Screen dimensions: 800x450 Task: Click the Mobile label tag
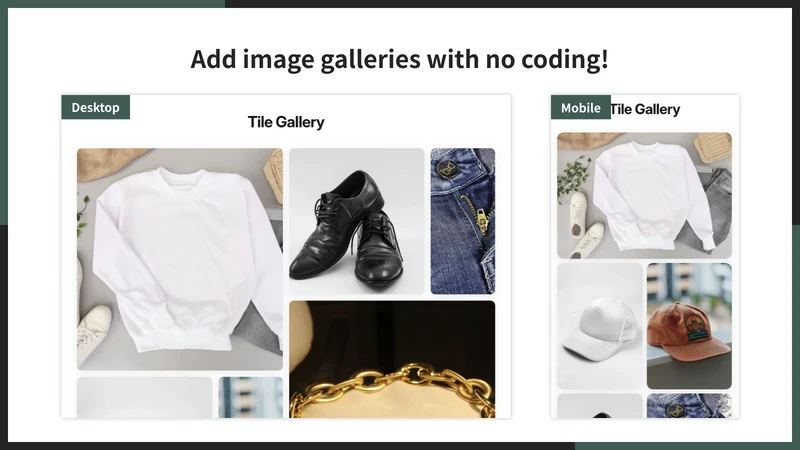(x=581, y=108)
